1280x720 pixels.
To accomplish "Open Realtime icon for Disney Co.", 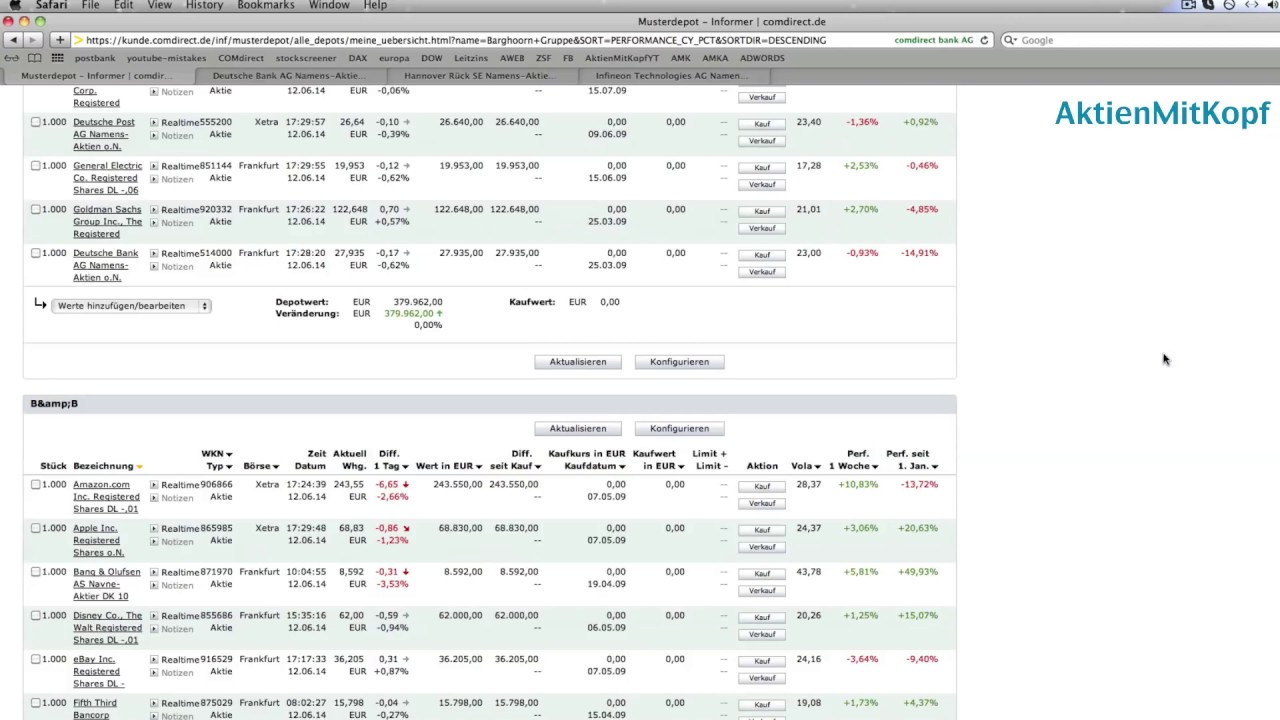I will coord(154,617).
